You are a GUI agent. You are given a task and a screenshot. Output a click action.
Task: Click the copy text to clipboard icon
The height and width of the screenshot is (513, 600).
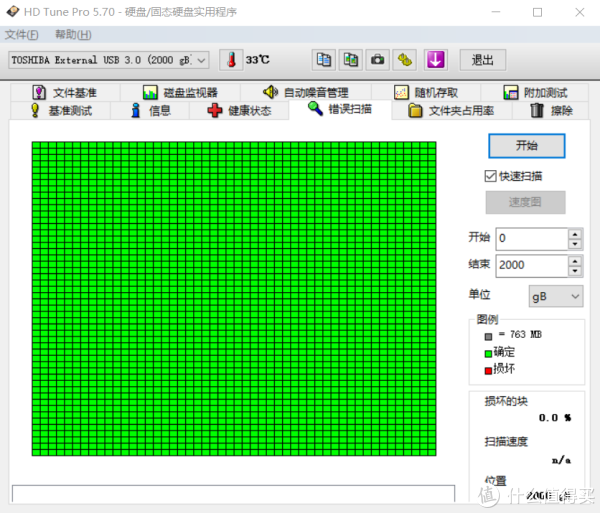click(324, 60)
